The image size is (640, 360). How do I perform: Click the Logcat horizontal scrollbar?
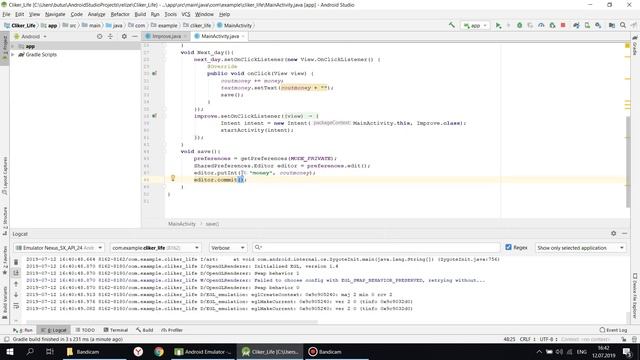click(x=171, y=322)
